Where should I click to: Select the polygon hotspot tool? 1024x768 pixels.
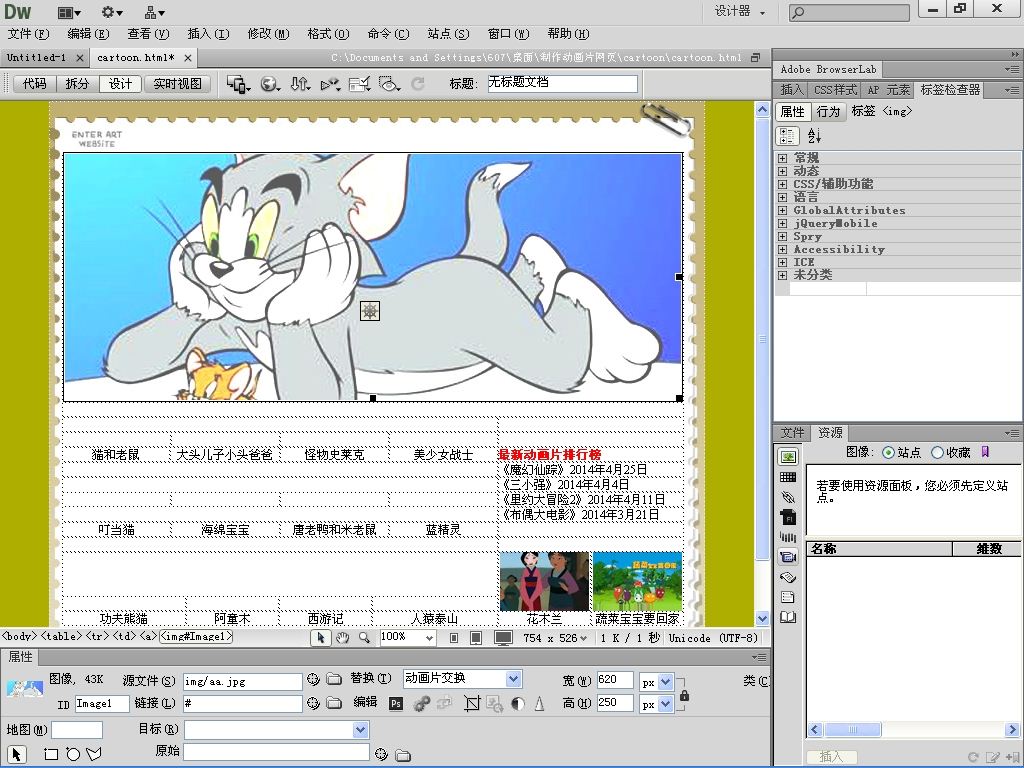[x=94, y=754]
